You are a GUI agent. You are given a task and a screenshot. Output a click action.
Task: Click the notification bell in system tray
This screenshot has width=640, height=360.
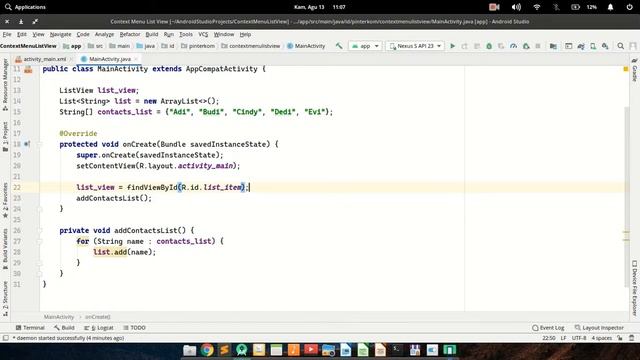[610, 7]
